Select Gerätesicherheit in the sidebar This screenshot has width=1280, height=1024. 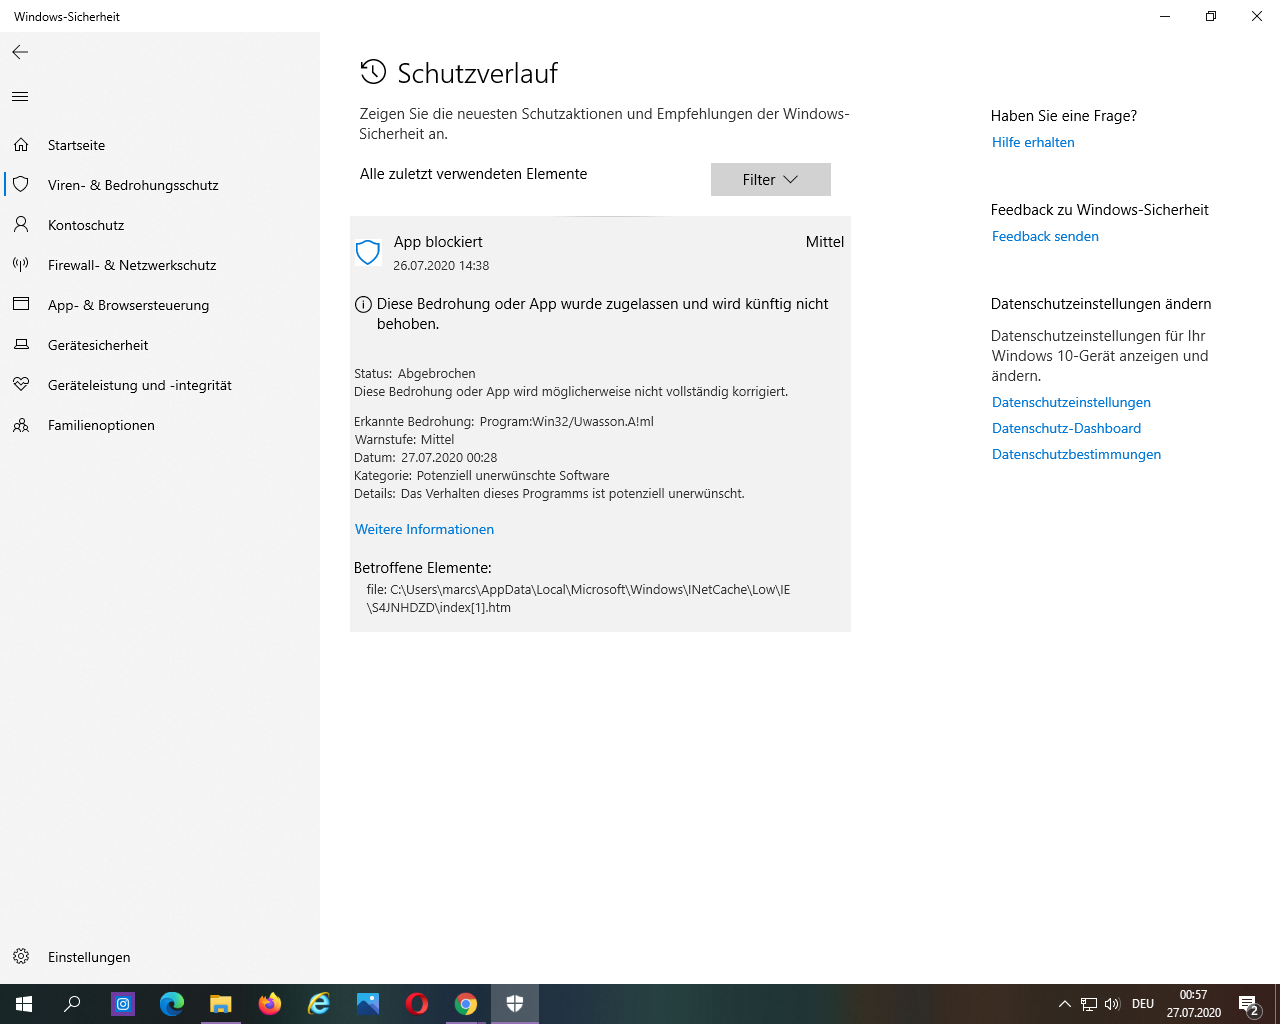coord(160,345)
